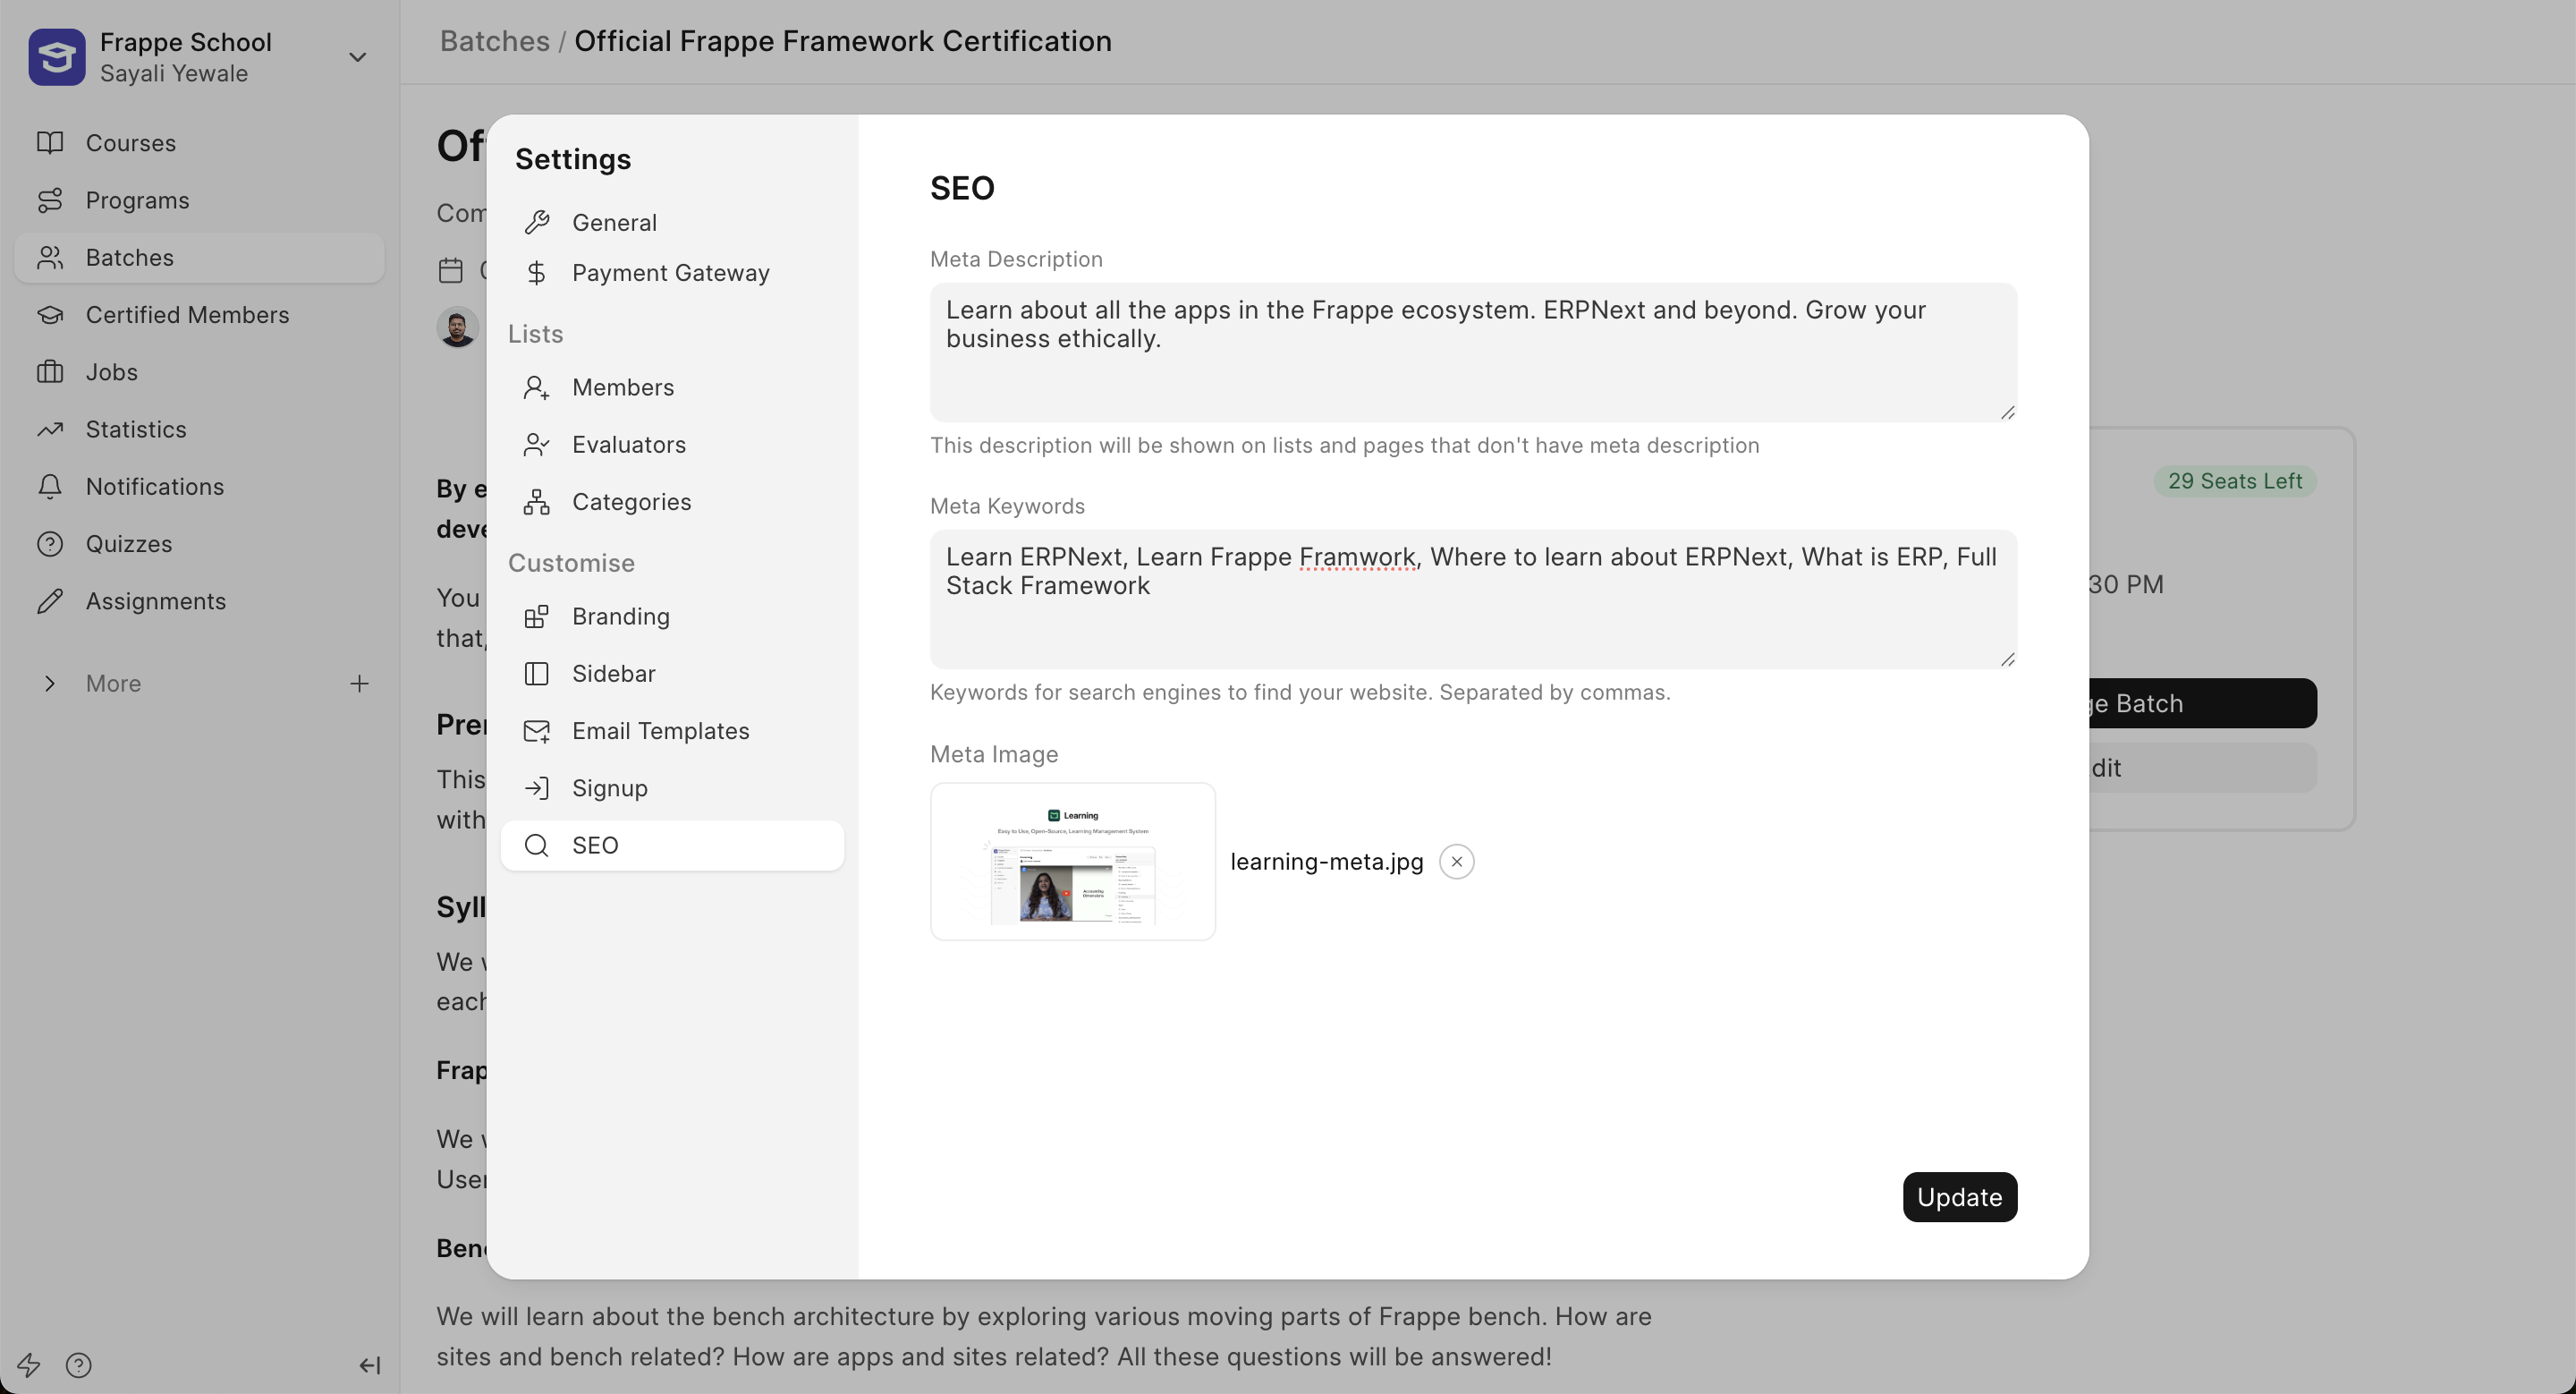2576x1394 pixels.
Task: Click the blocks icon next to Branding
Action: pos(537,616)
